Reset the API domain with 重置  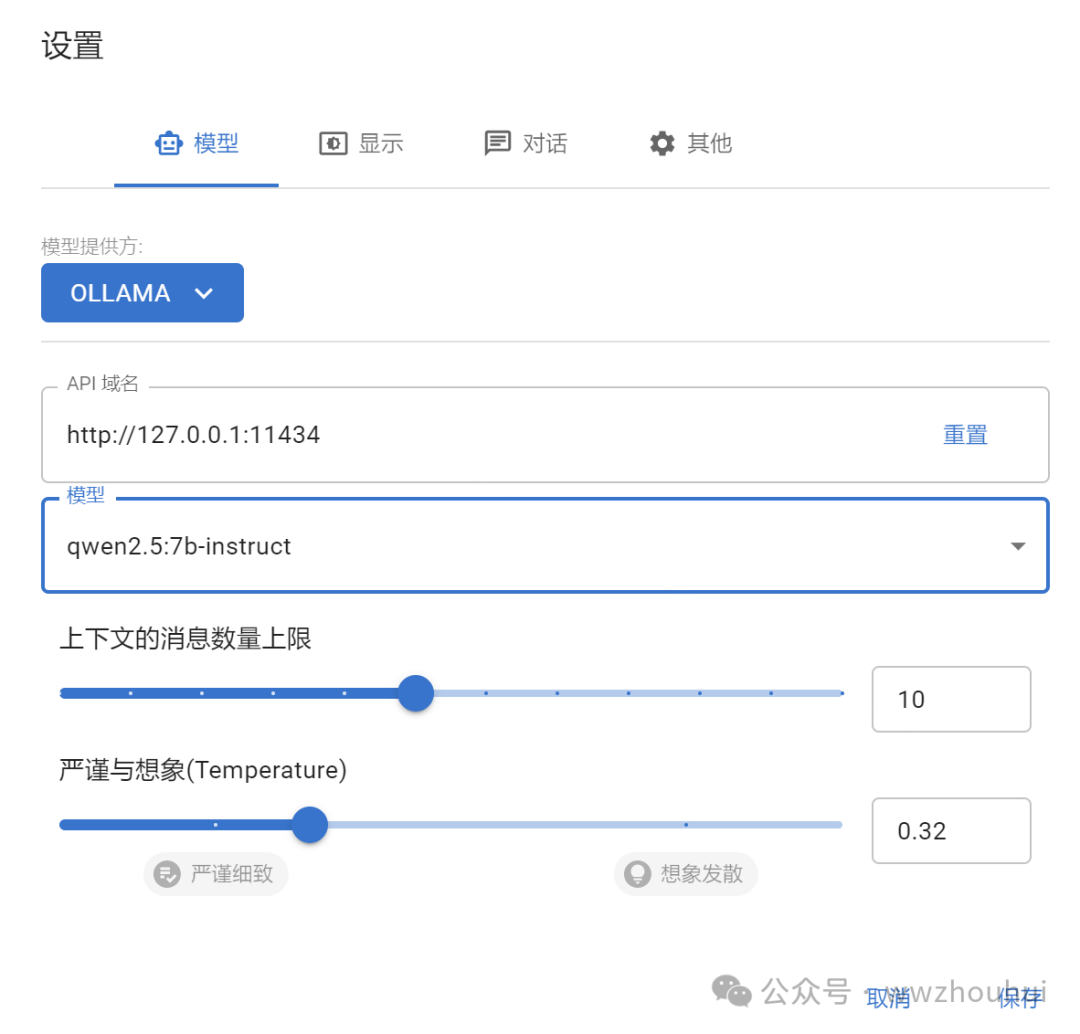pyautogui.click(x=965, y=435)
